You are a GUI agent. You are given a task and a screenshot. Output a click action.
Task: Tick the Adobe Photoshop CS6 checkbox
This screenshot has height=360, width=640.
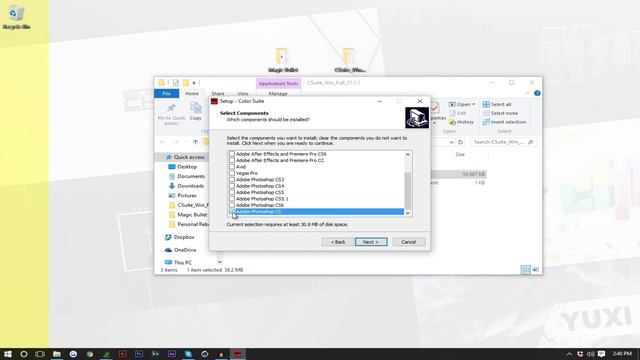[232, 205]
